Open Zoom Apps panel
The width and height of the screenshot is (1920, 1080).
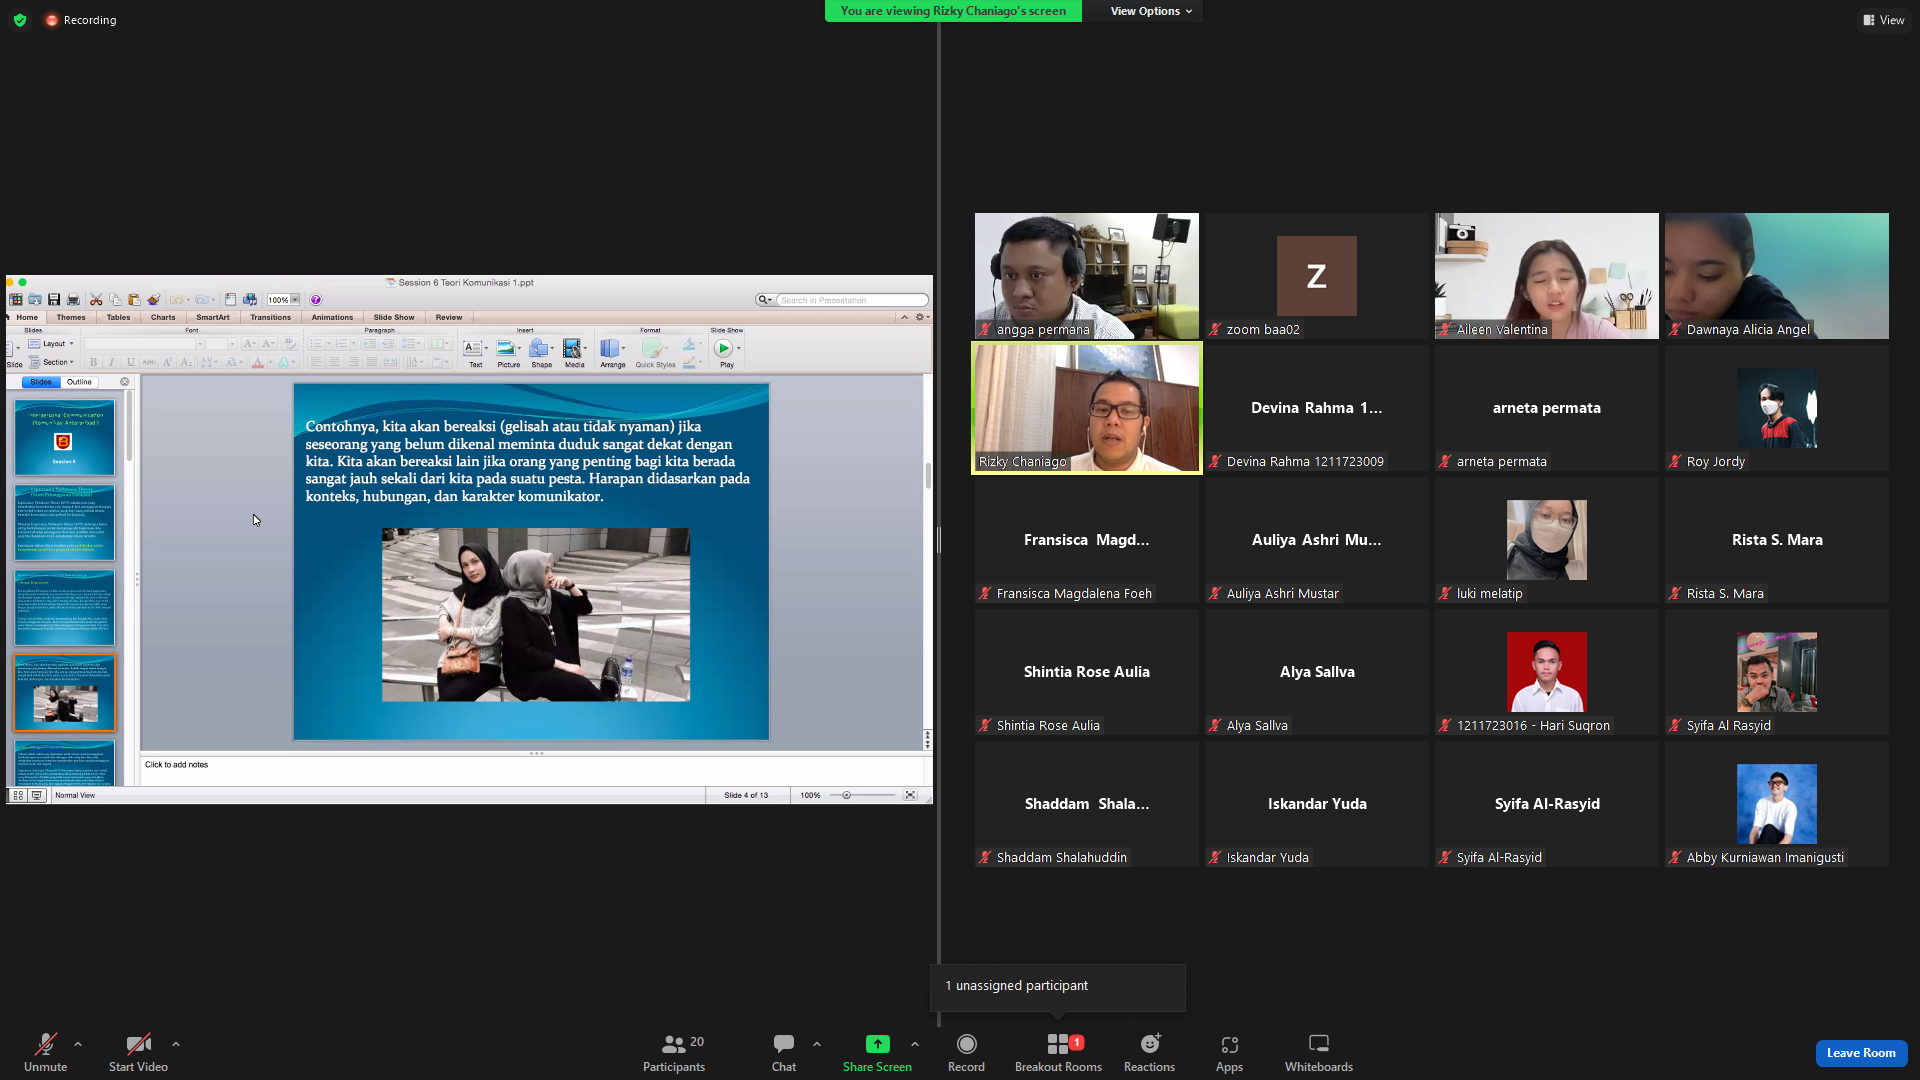pyautogui.click(x=1229, y=1053)
